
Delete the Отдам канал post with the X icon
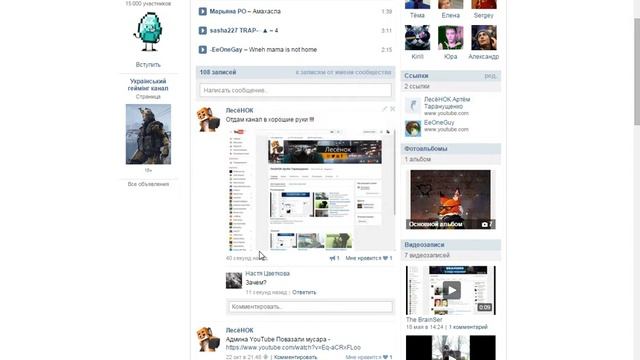[x=392, y=109]
